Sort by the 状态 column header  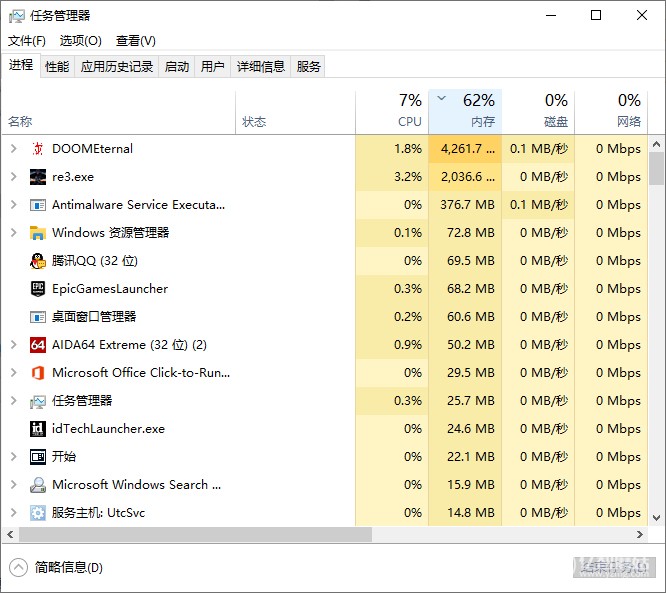296,113
